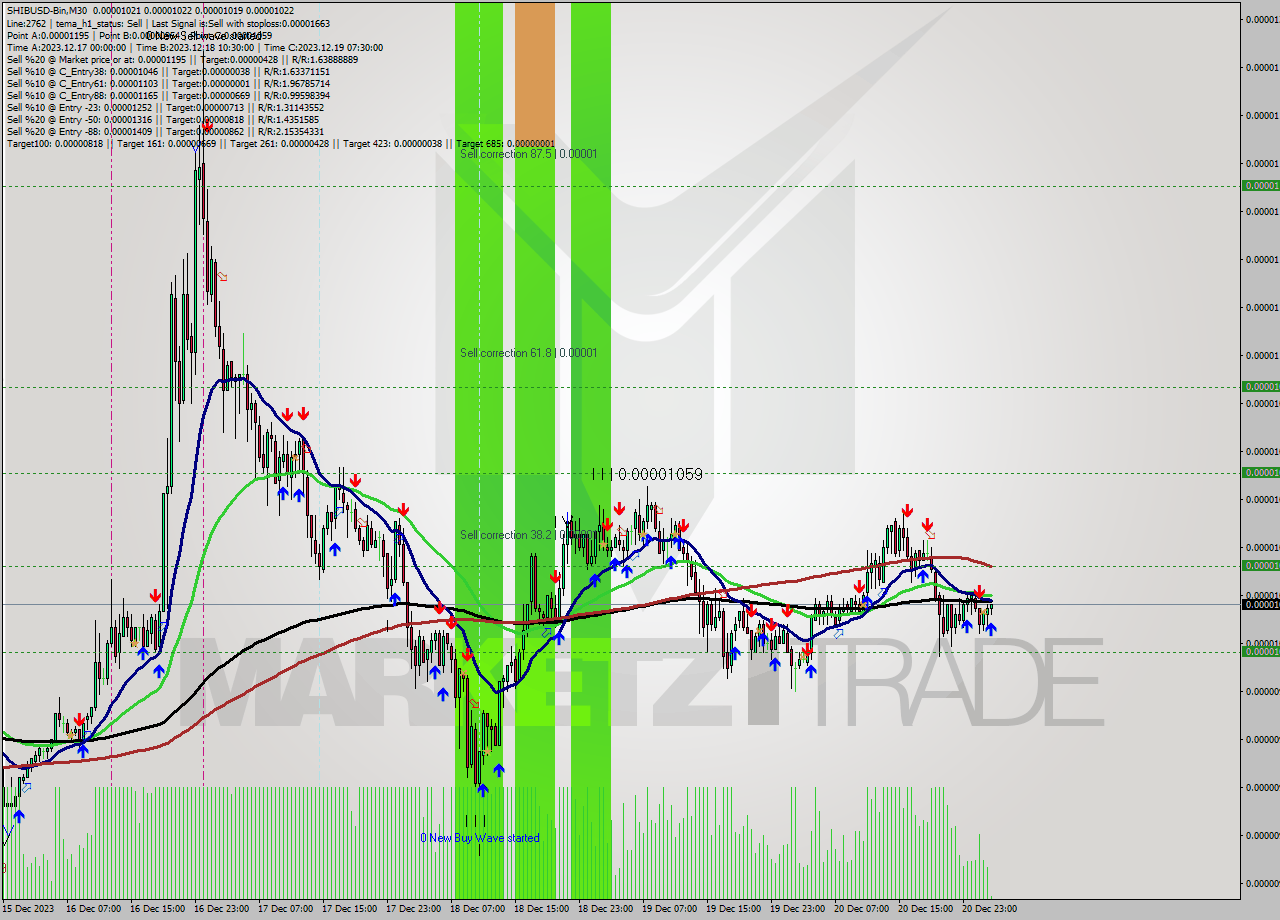Click the '20 Dec 07:00' time label

(861, 909)
